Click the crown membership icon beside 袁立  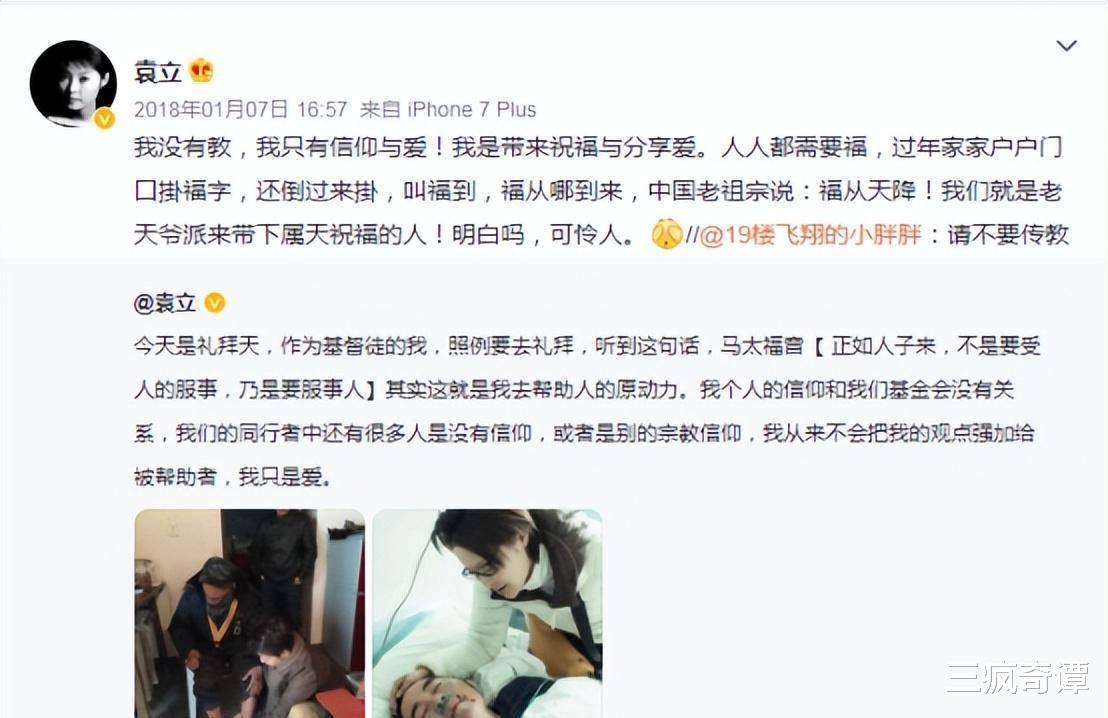[x=201, y=71]
